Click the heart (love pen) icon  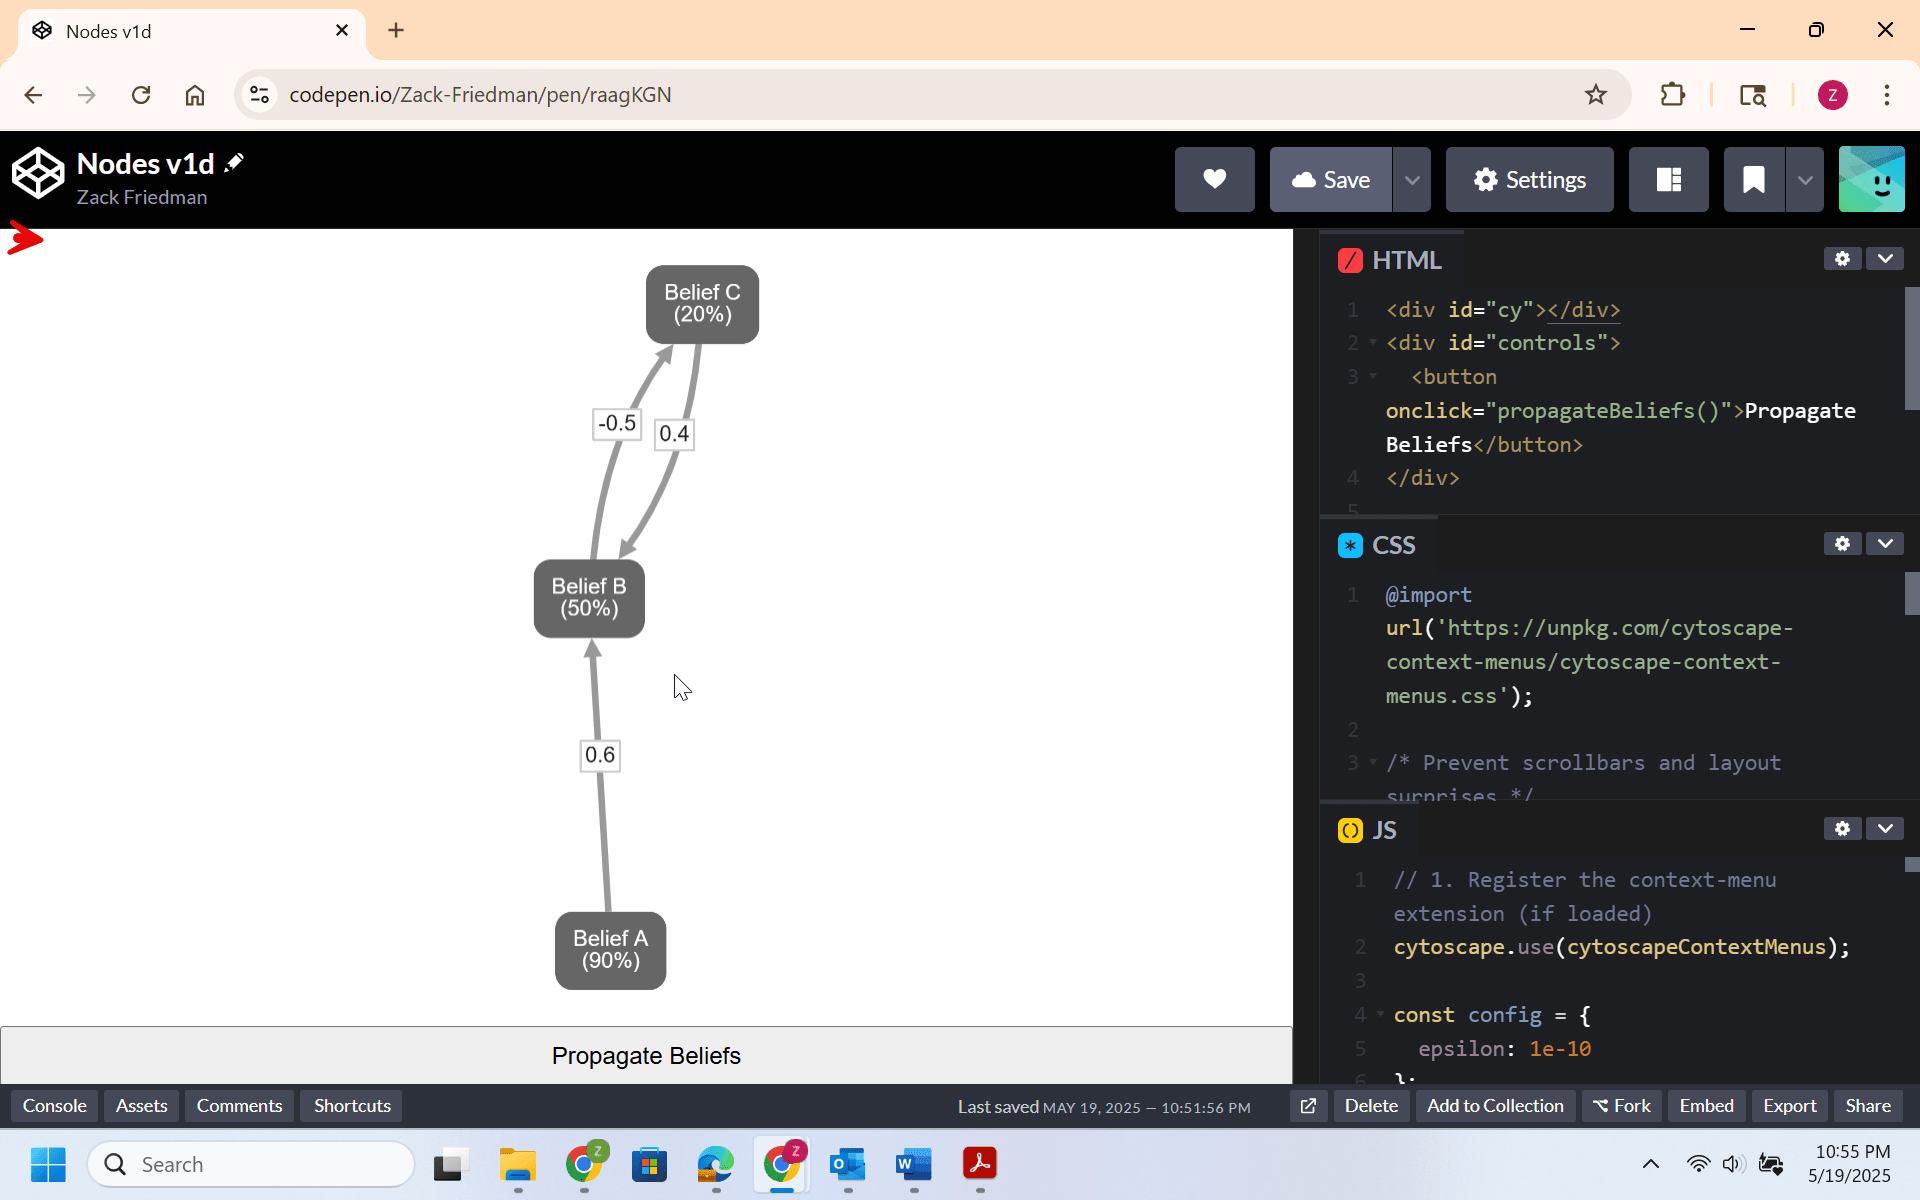click(1214, 179)
